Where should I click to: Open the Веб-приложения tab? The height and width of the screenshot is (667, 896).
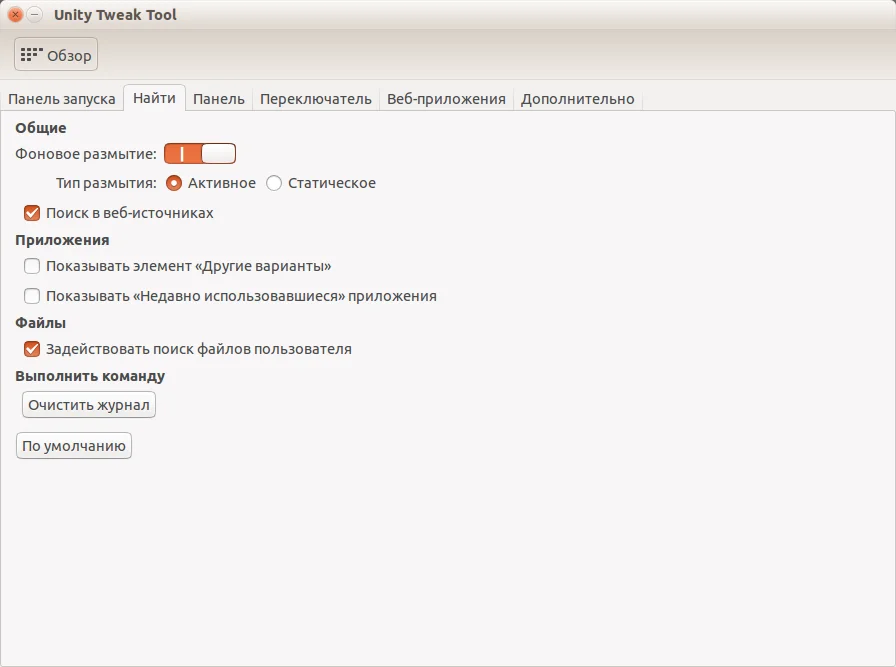446,99
